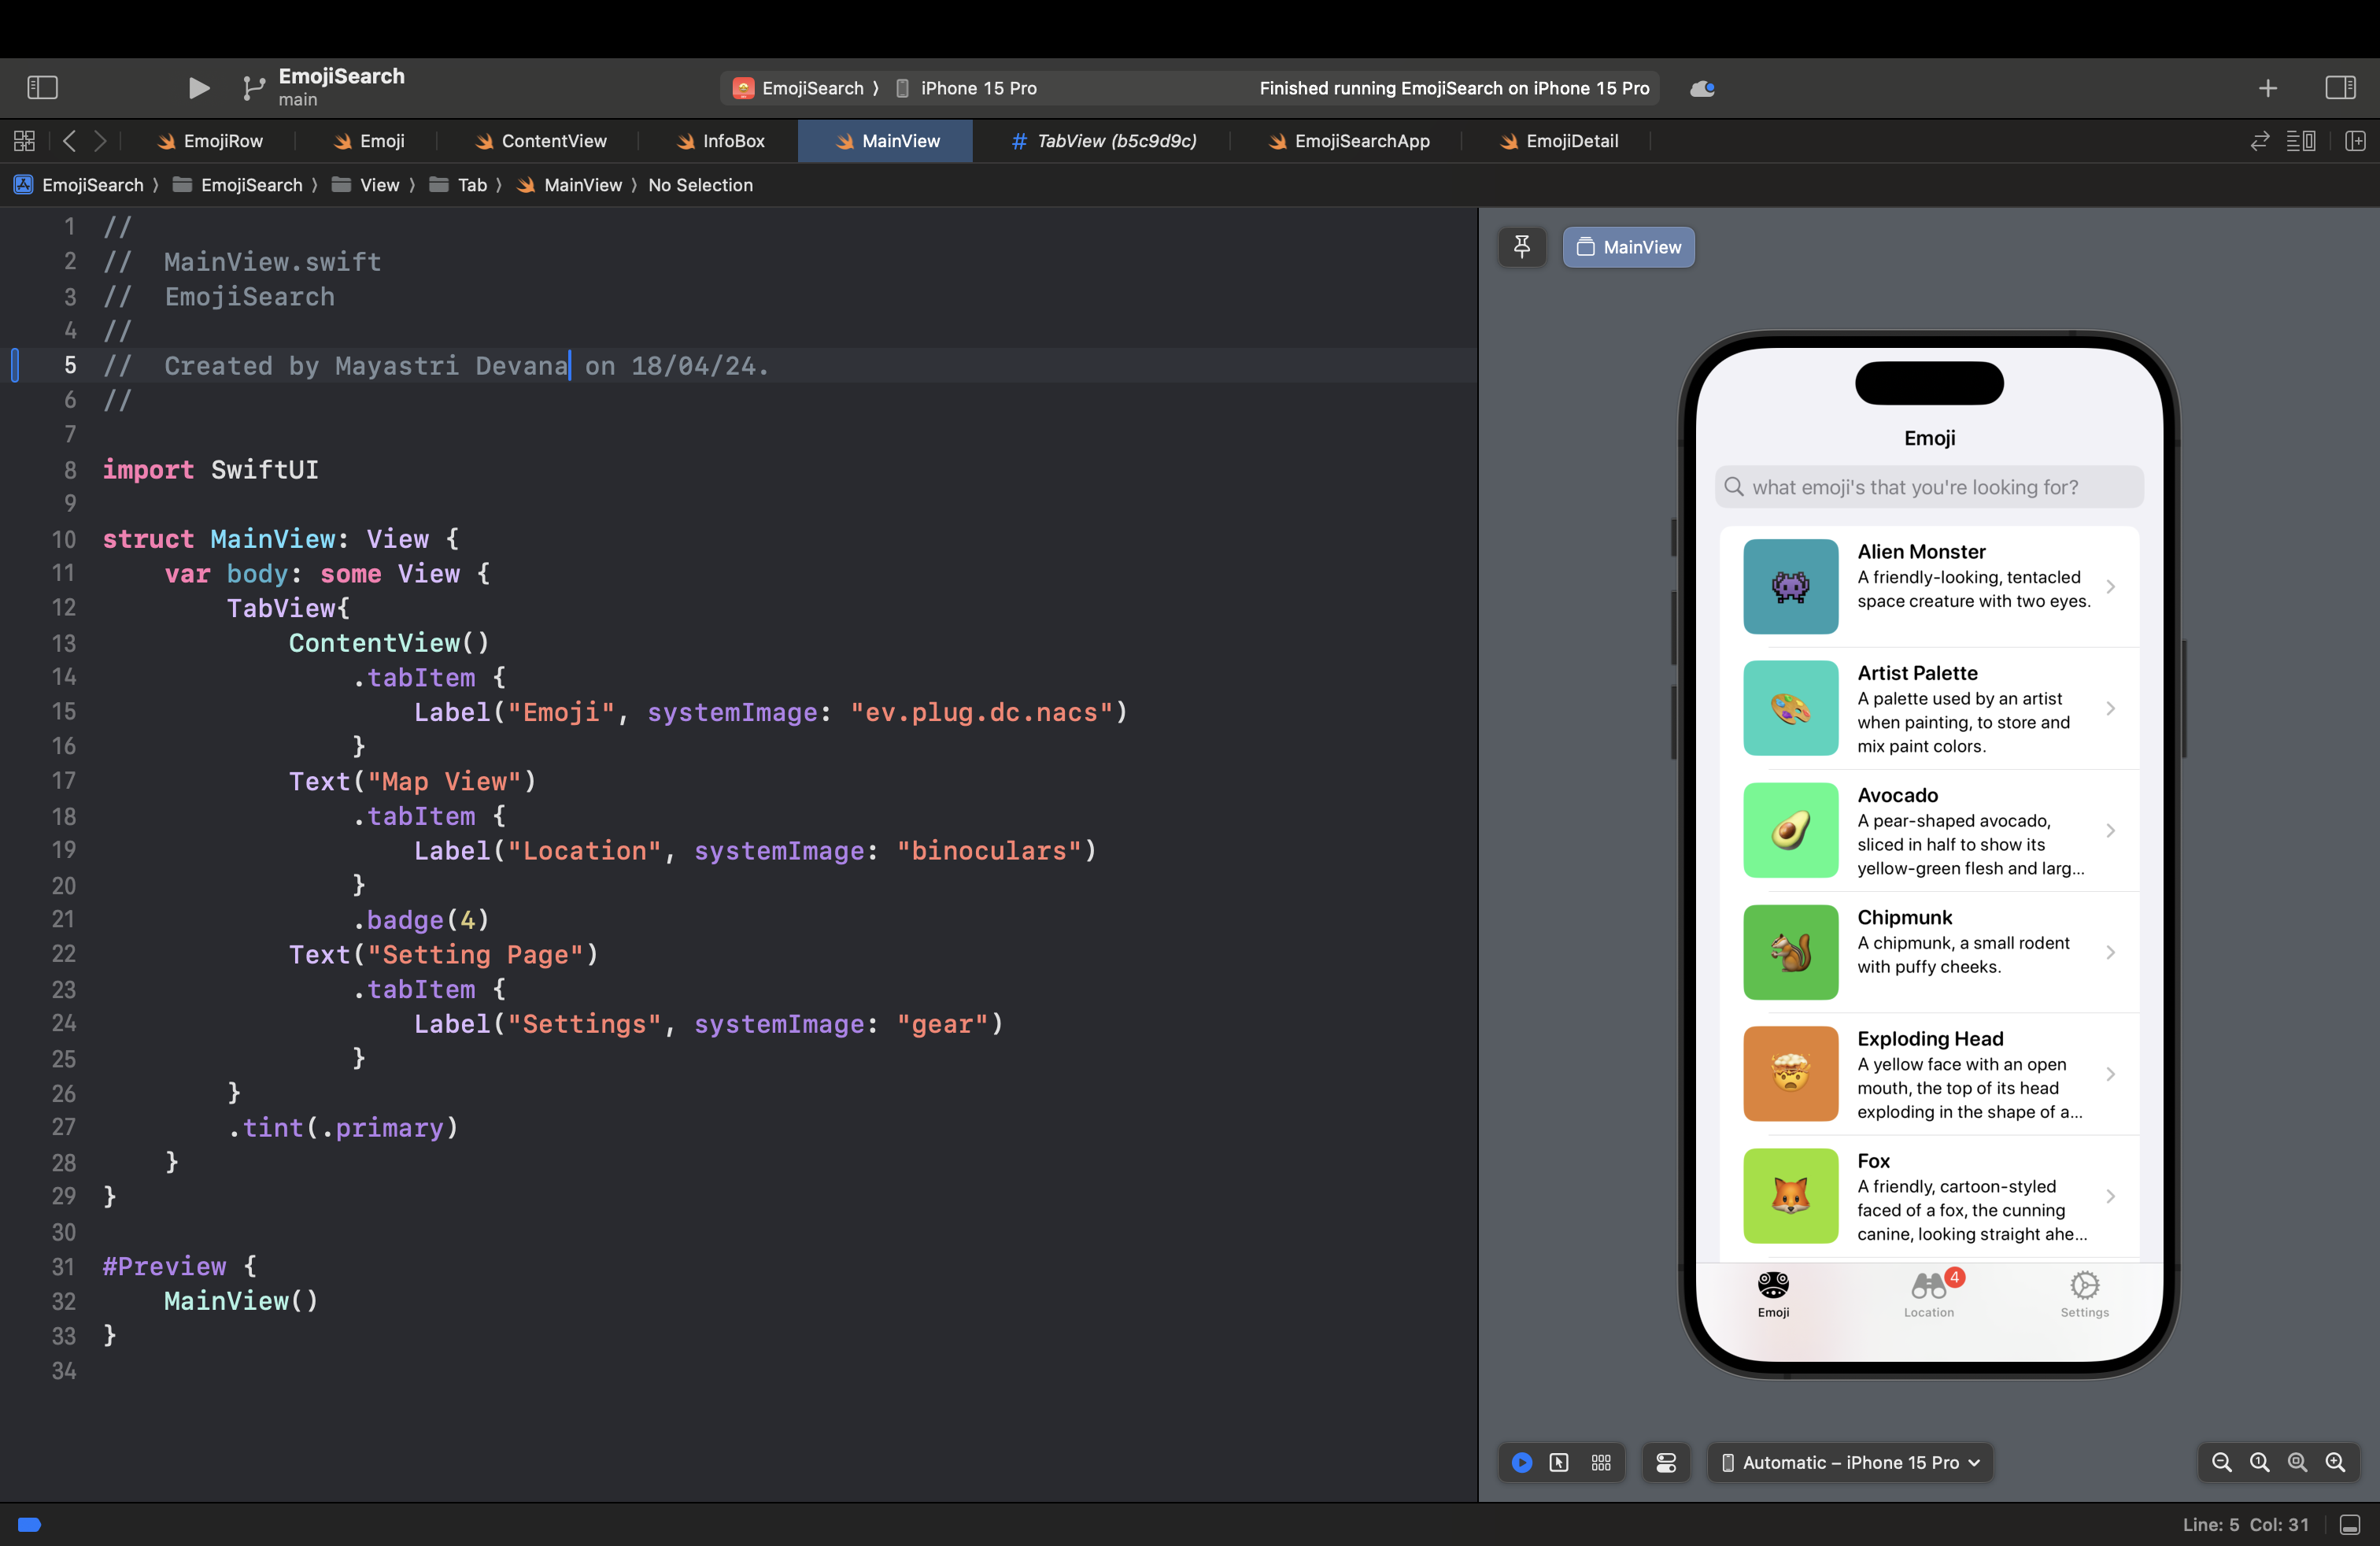
Task: Expand the Chipmunk emoji detail chevron
Action: click(2111, 952)
